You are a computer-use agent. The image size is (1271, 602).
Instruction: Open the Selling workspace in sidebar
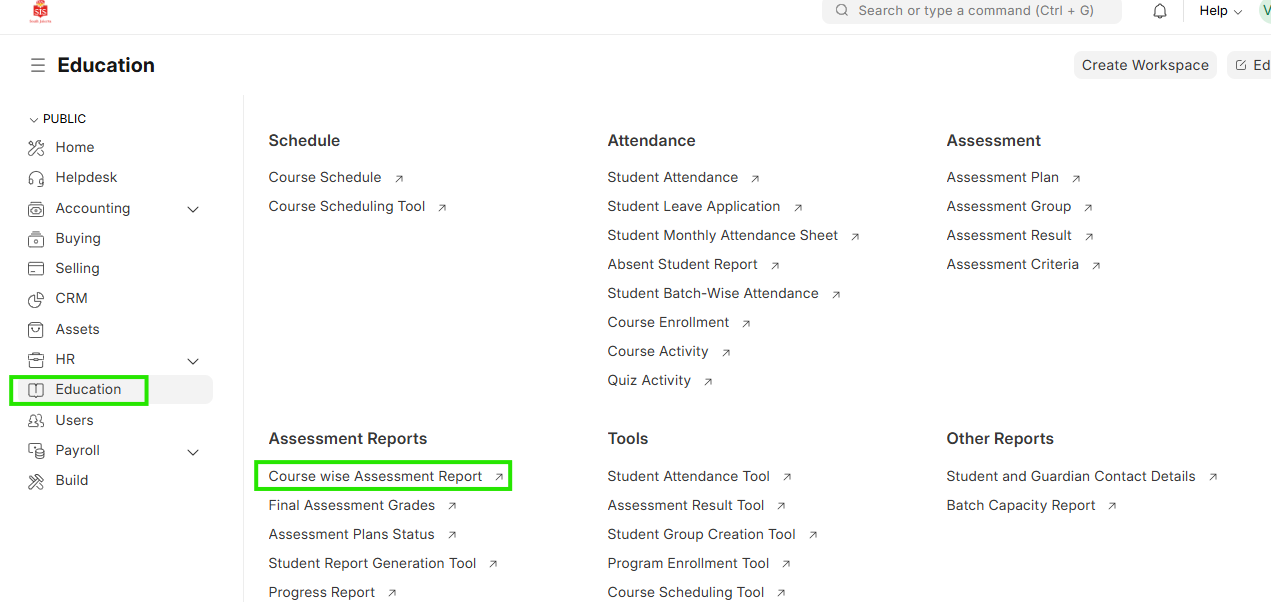coord(77,269)
